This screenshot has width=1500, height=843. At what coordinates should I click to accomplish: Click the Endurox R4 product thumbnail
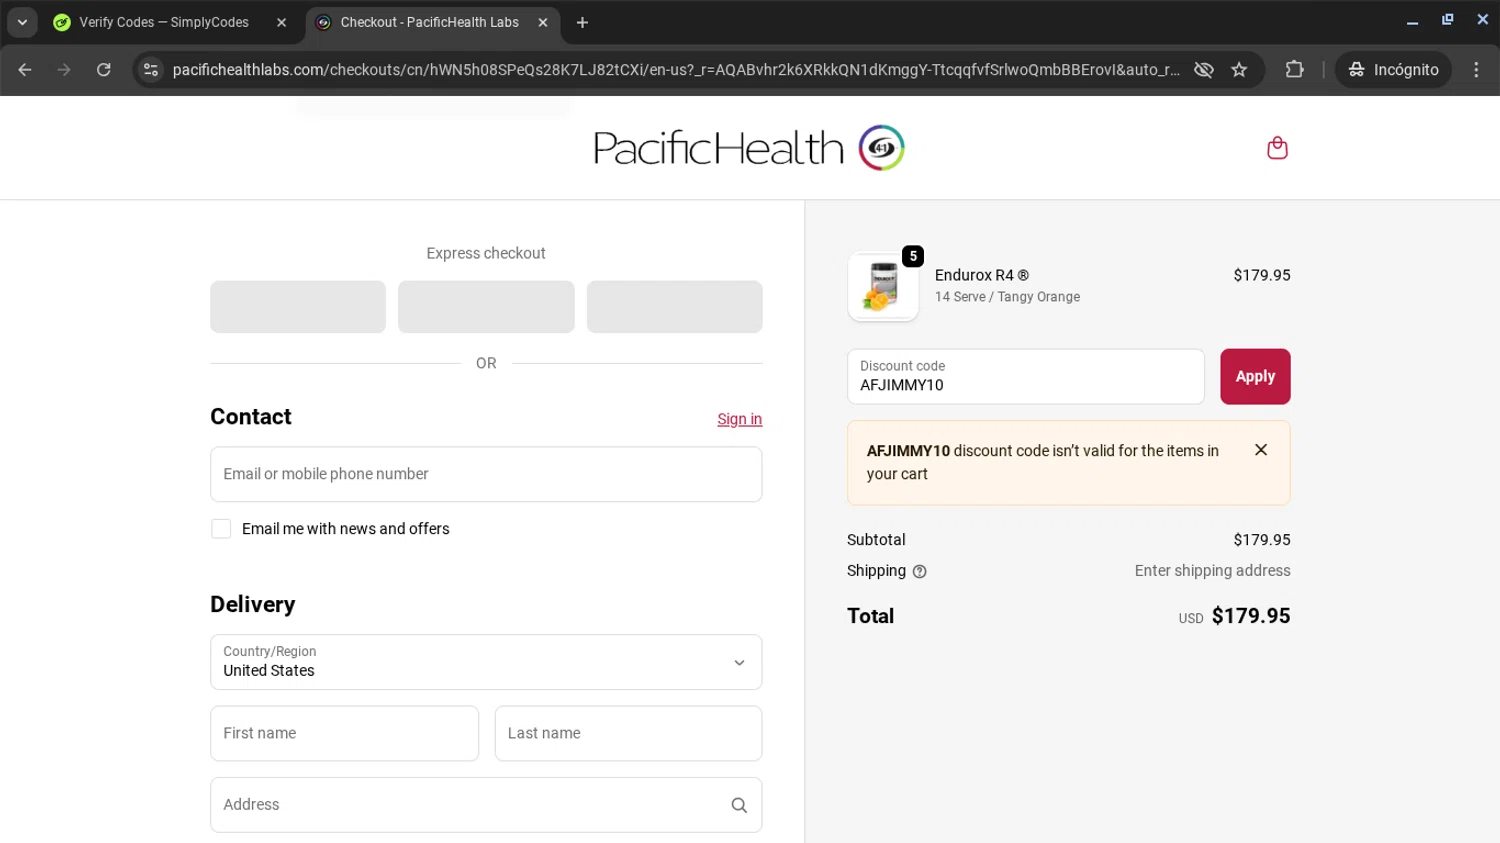click(x=883, y=287)
